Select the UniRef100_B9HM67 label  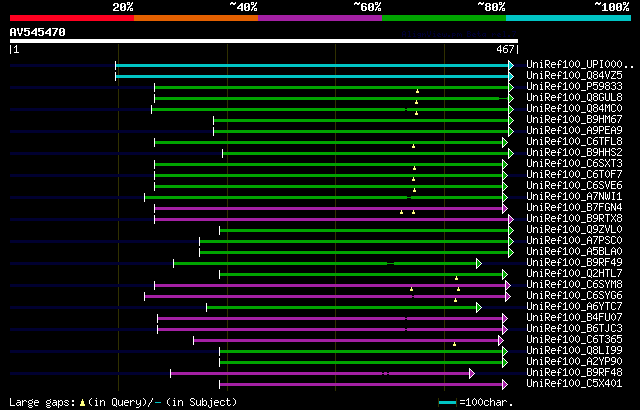point(574,120)
